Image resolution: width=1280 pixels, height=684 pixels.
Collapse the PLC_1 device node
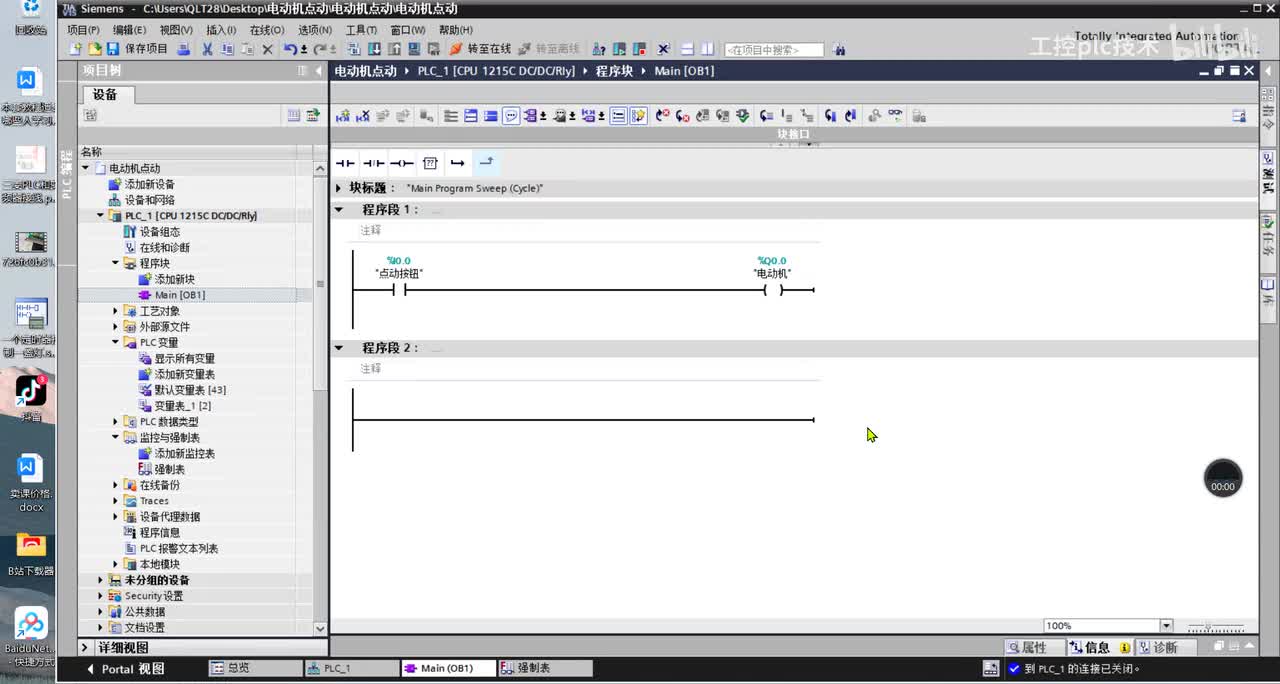tap(100, 215)
